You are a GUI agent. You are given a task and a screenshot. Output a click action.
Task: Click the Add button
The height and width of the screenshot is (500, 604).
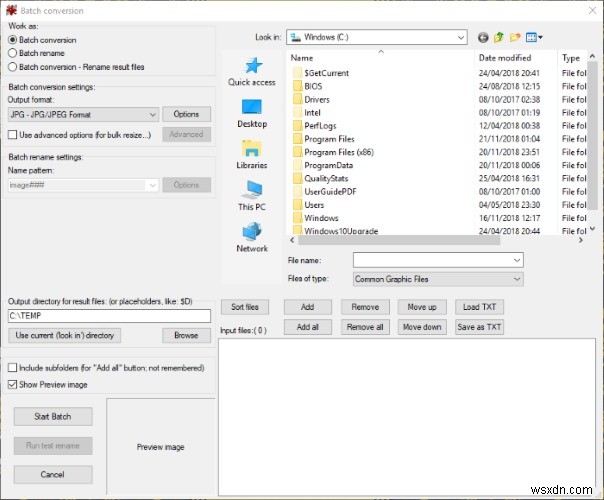pos(308,307)
